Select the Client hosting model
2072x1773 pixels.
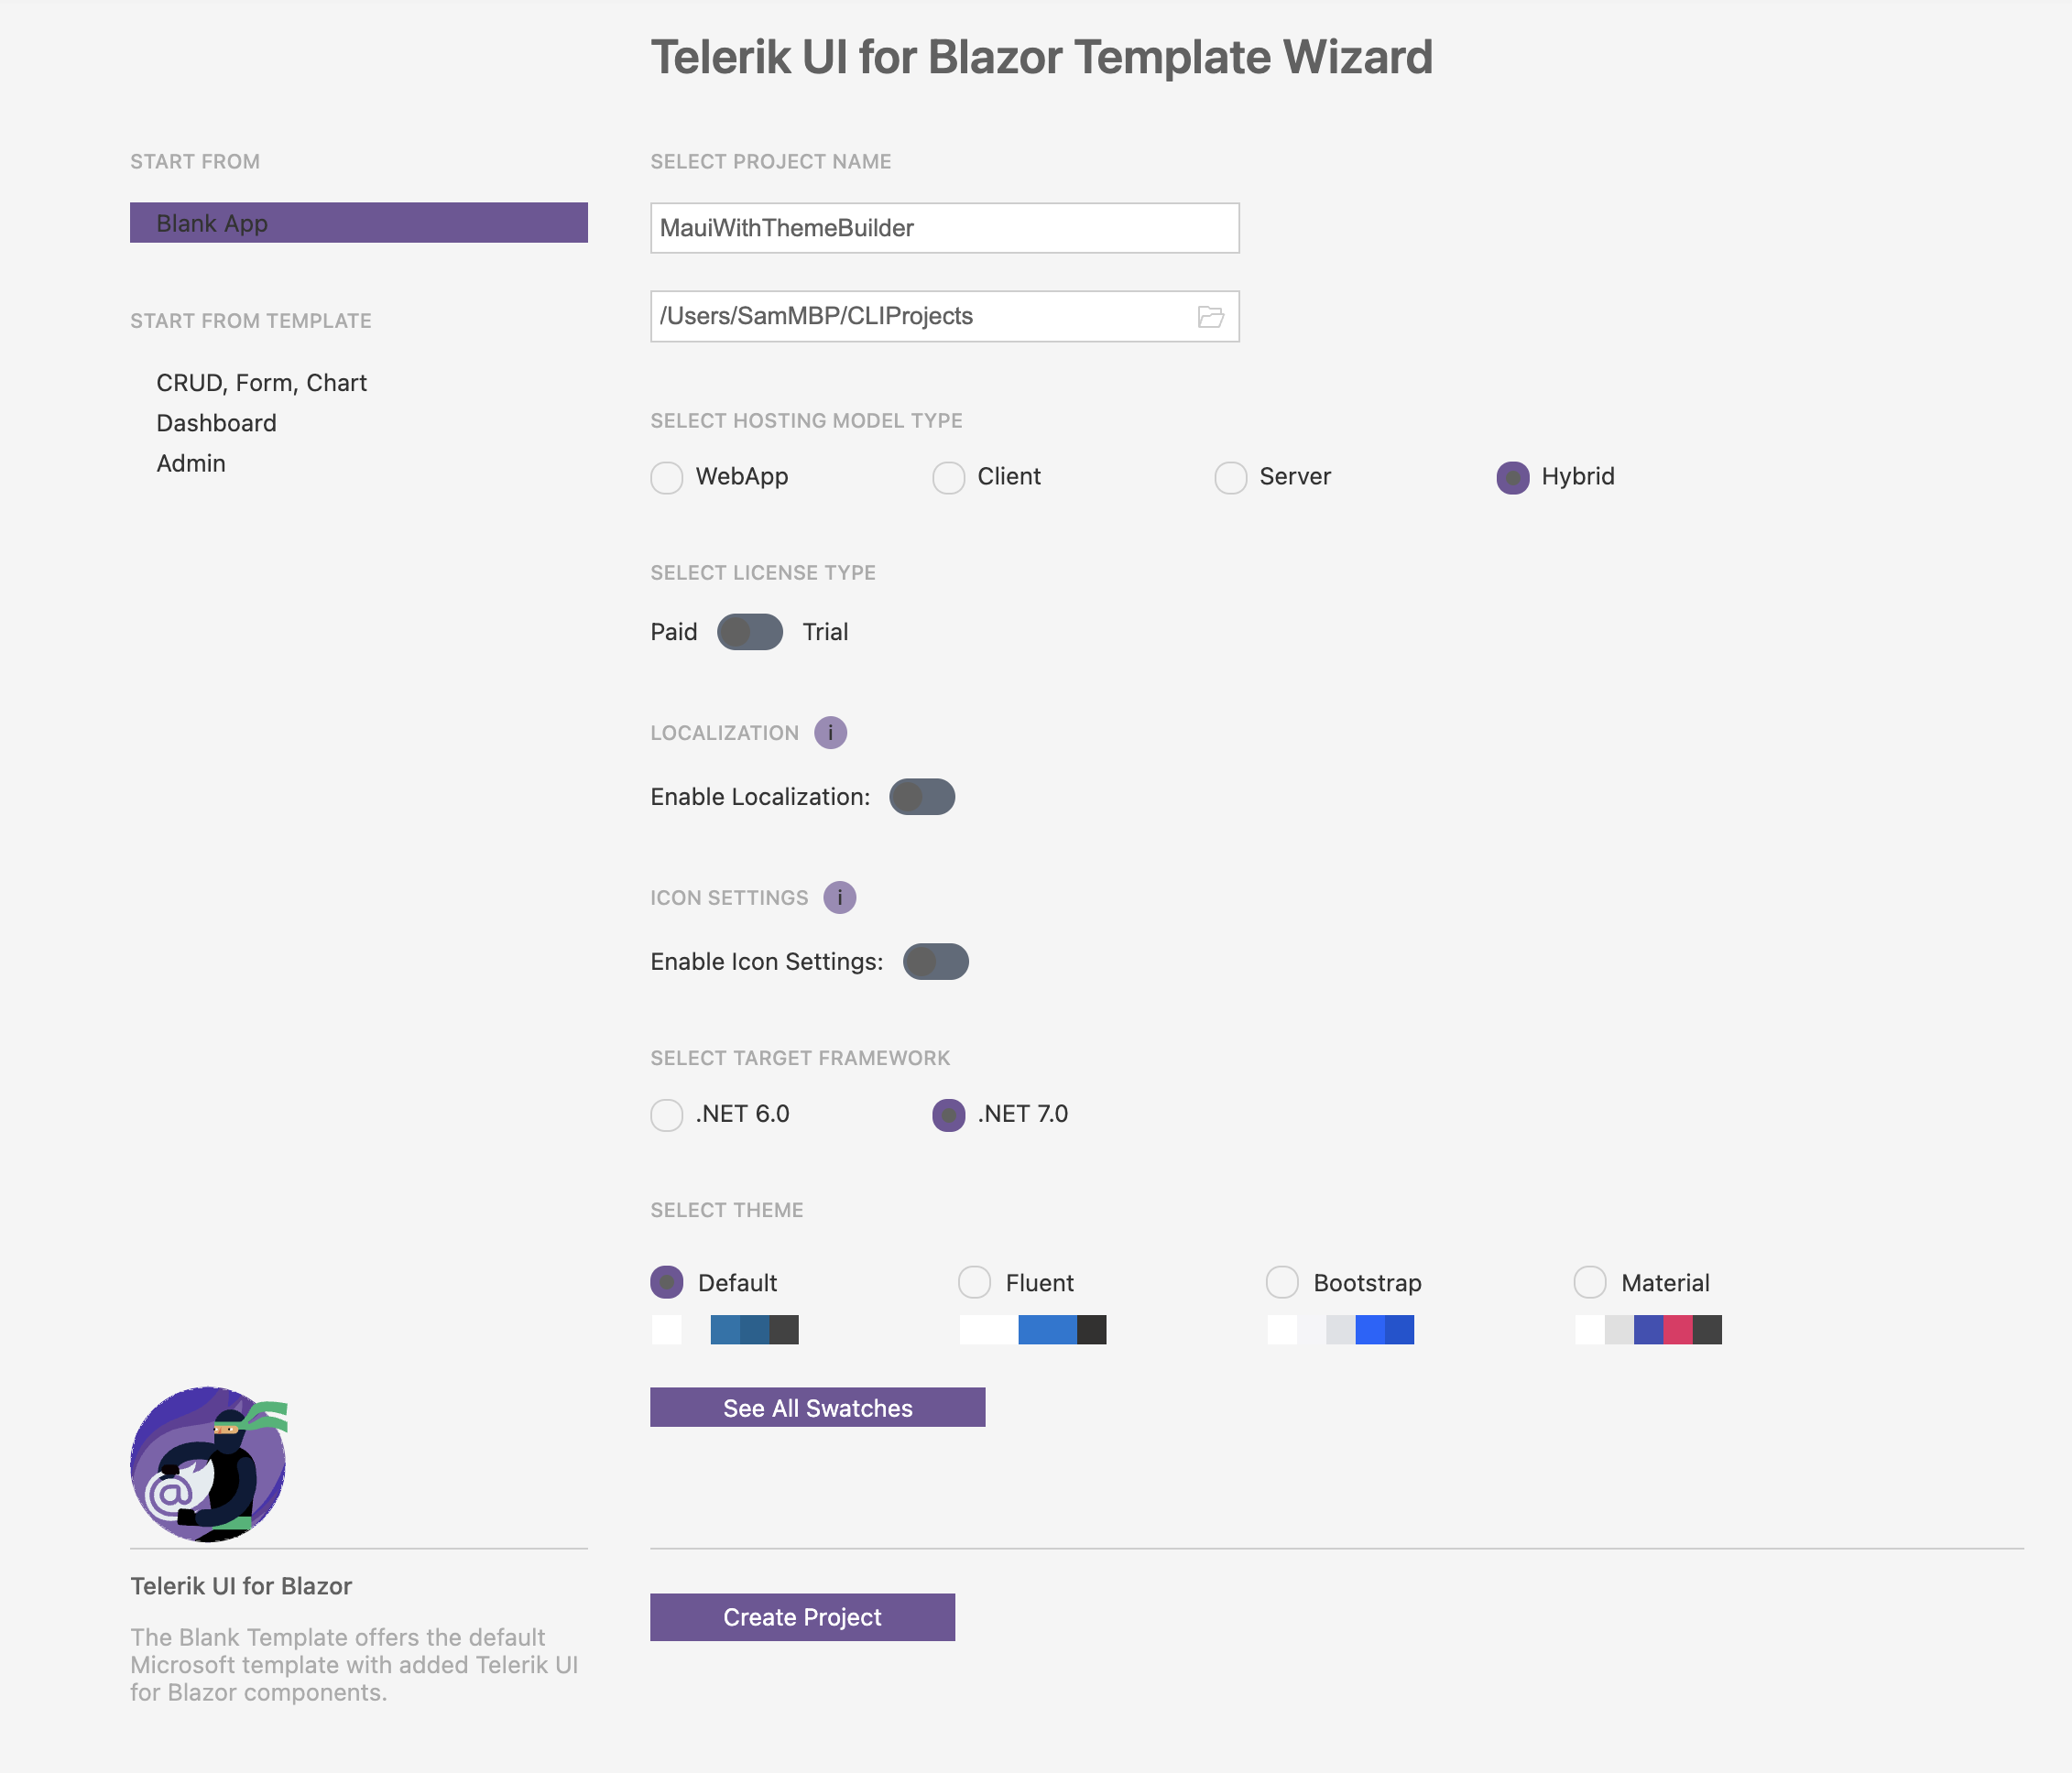948,478
